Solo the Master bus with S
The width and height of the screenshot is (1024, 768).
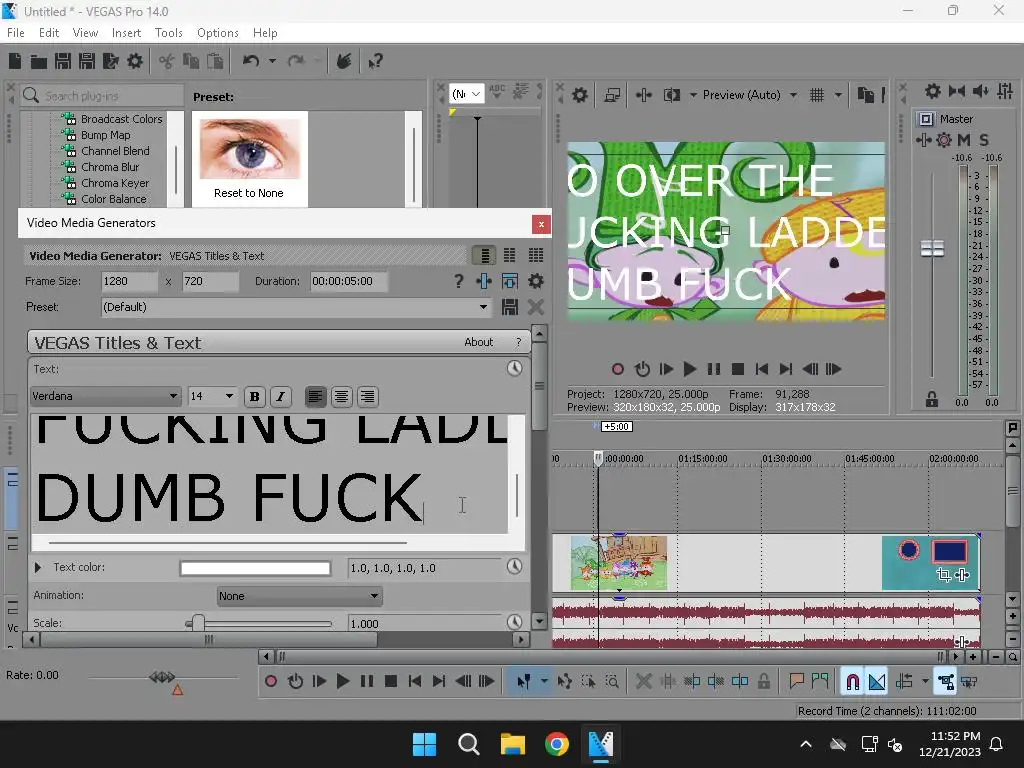click(x=984, y=140)
